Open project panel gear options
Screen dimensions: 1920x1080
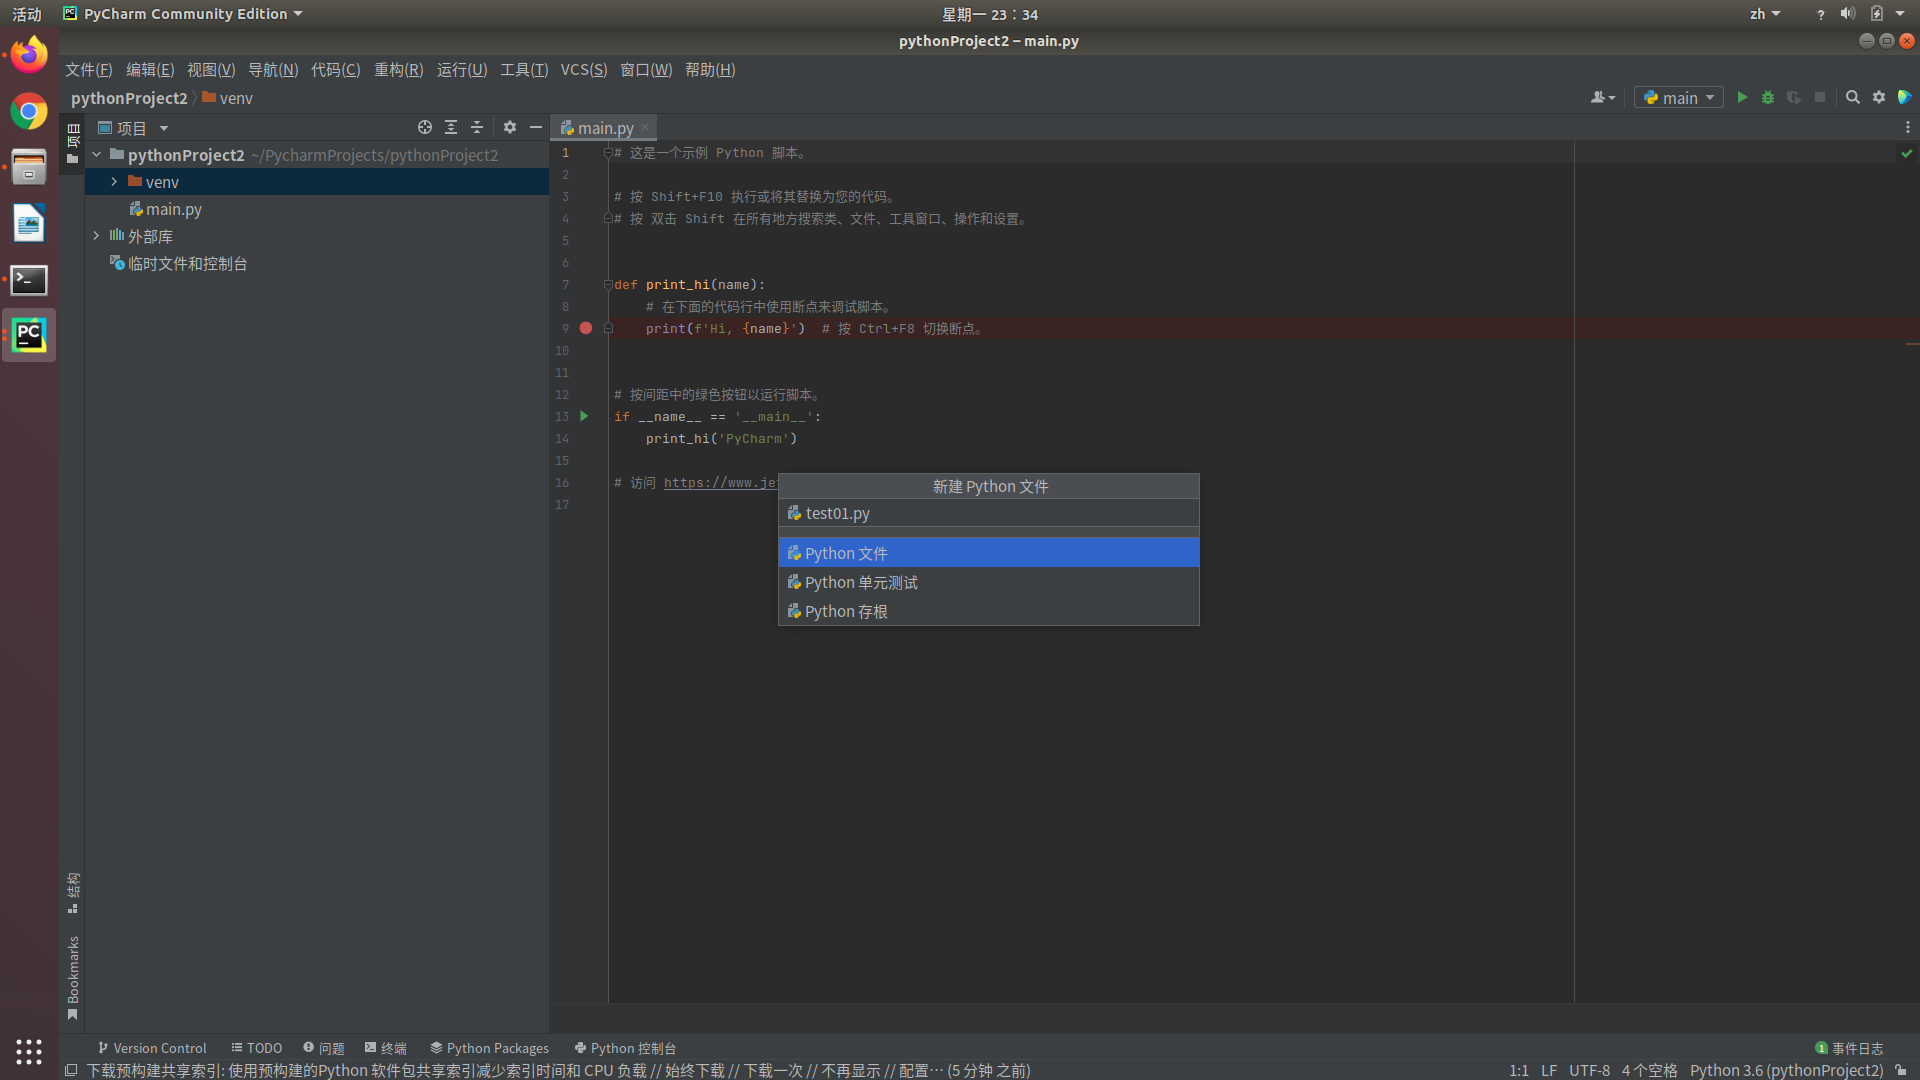(510, 127)
